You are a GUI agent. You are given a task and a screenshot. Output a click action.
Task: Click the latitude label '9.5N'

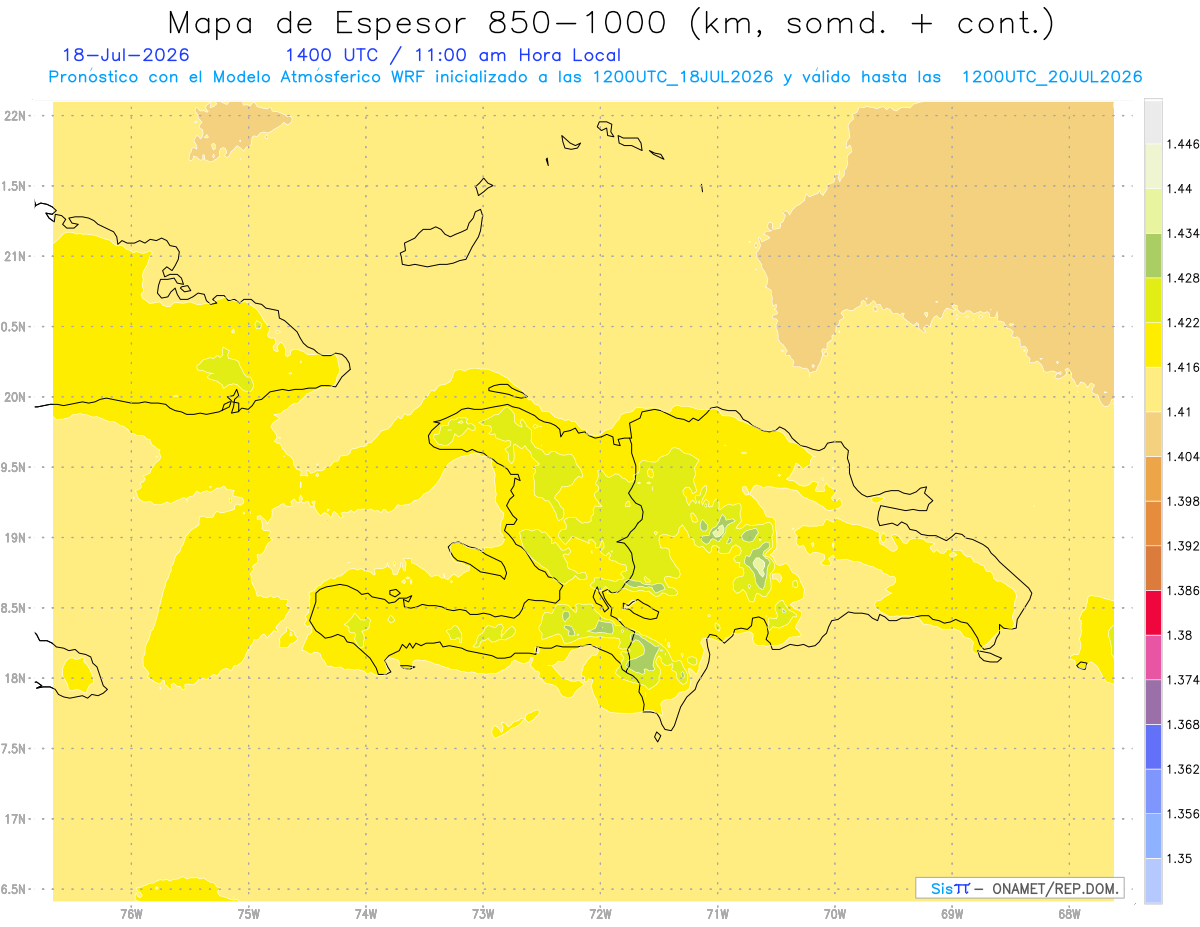pyautogui.click(x=15, y=468)
